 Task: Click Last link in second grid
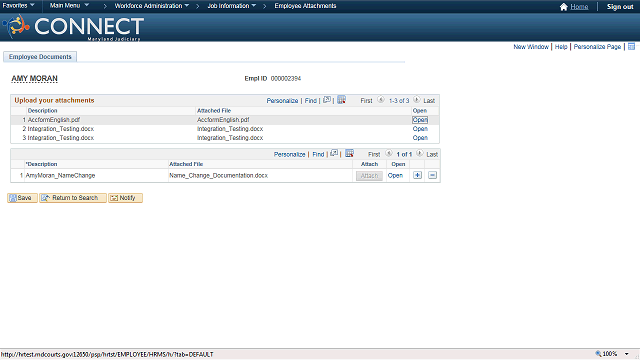coord(432,154)
